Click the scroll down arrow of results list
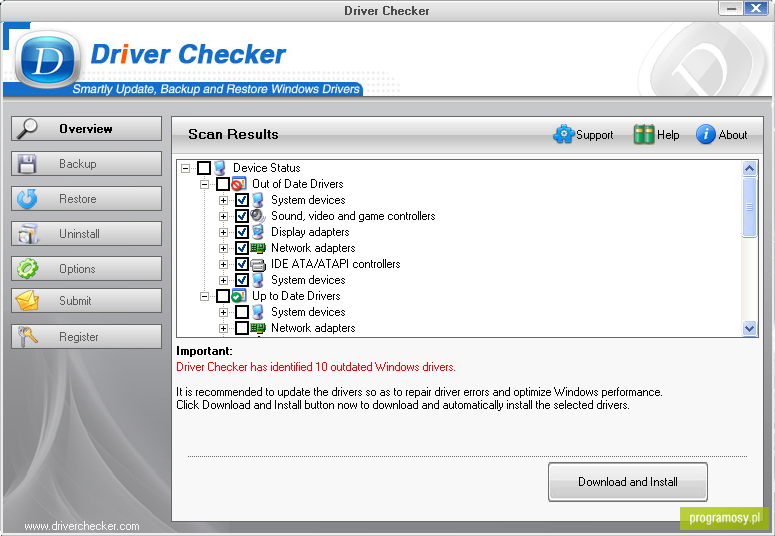The image size is (775, 536). tap(749, 328)
